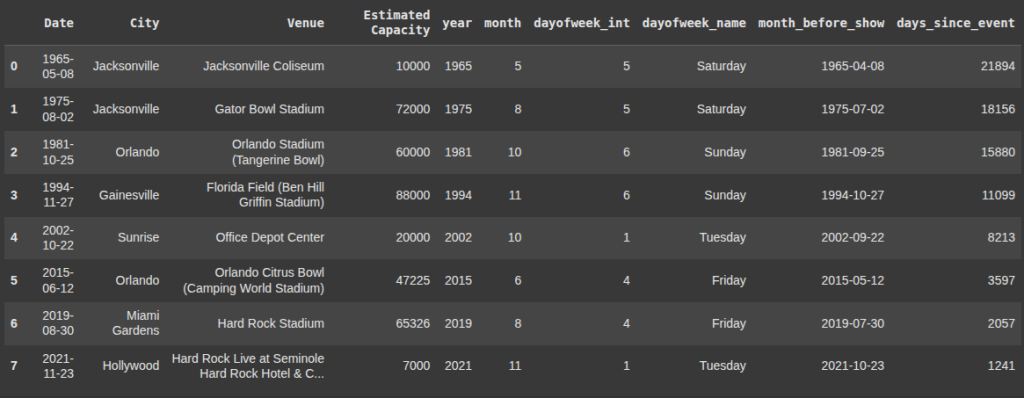Click month_before_show value 1975-07-02

pos(852,109)
